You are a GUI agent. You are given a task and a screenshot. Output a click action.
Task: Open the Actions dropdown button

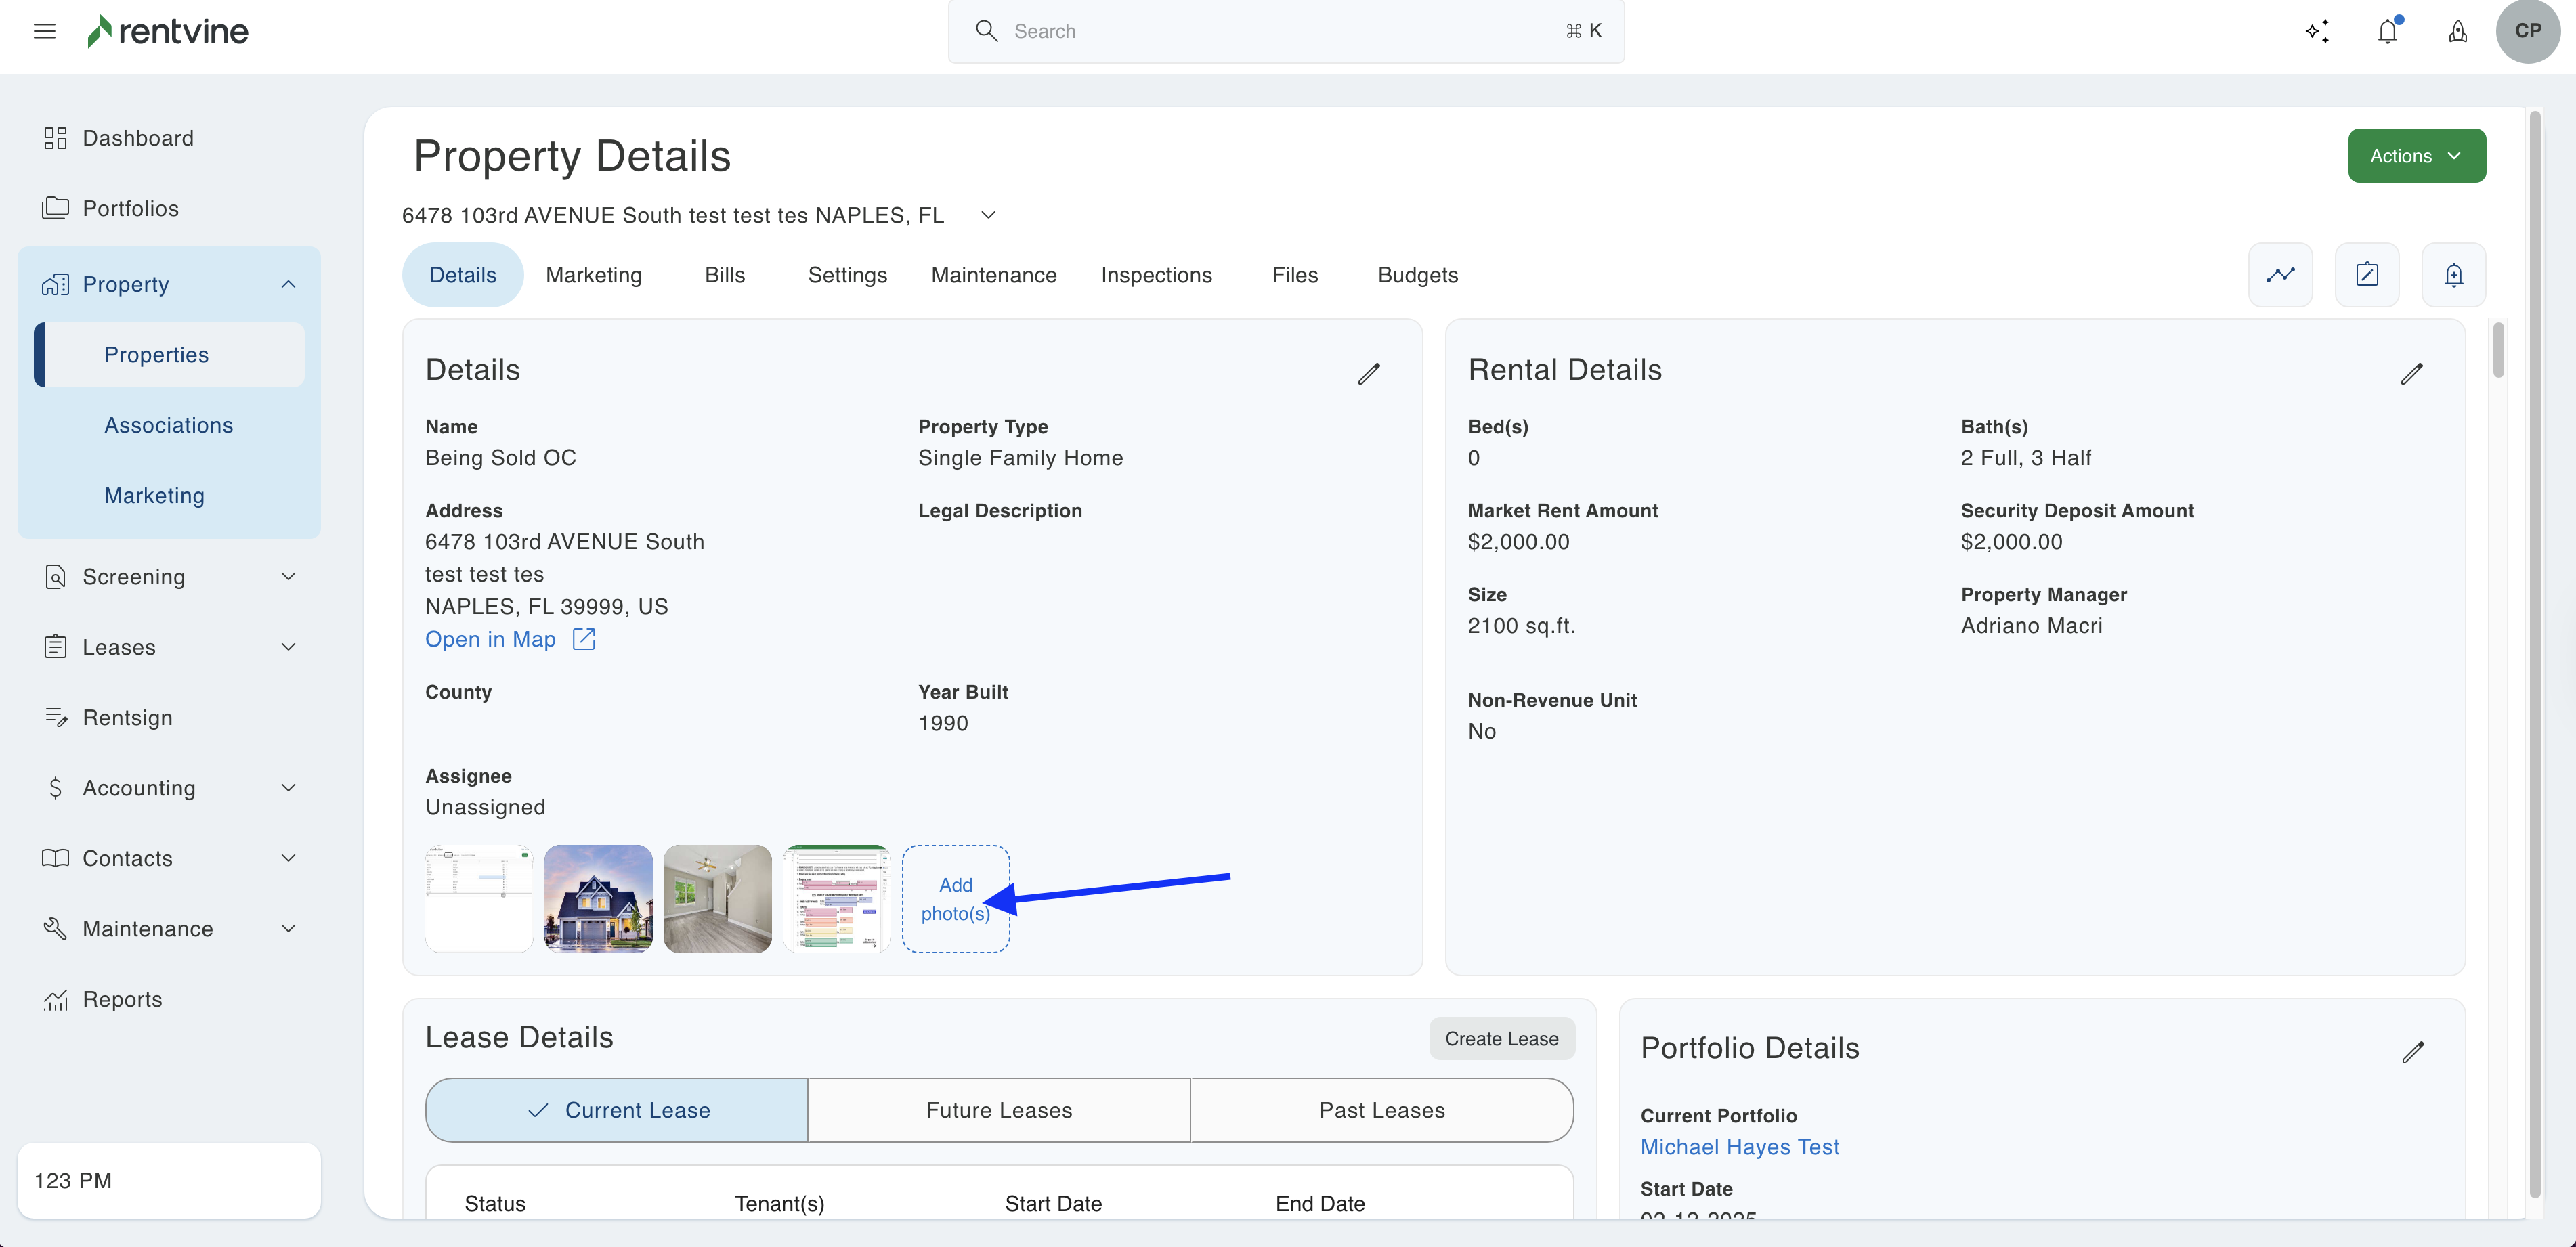pyautogui.click(x=2416, y=156)
